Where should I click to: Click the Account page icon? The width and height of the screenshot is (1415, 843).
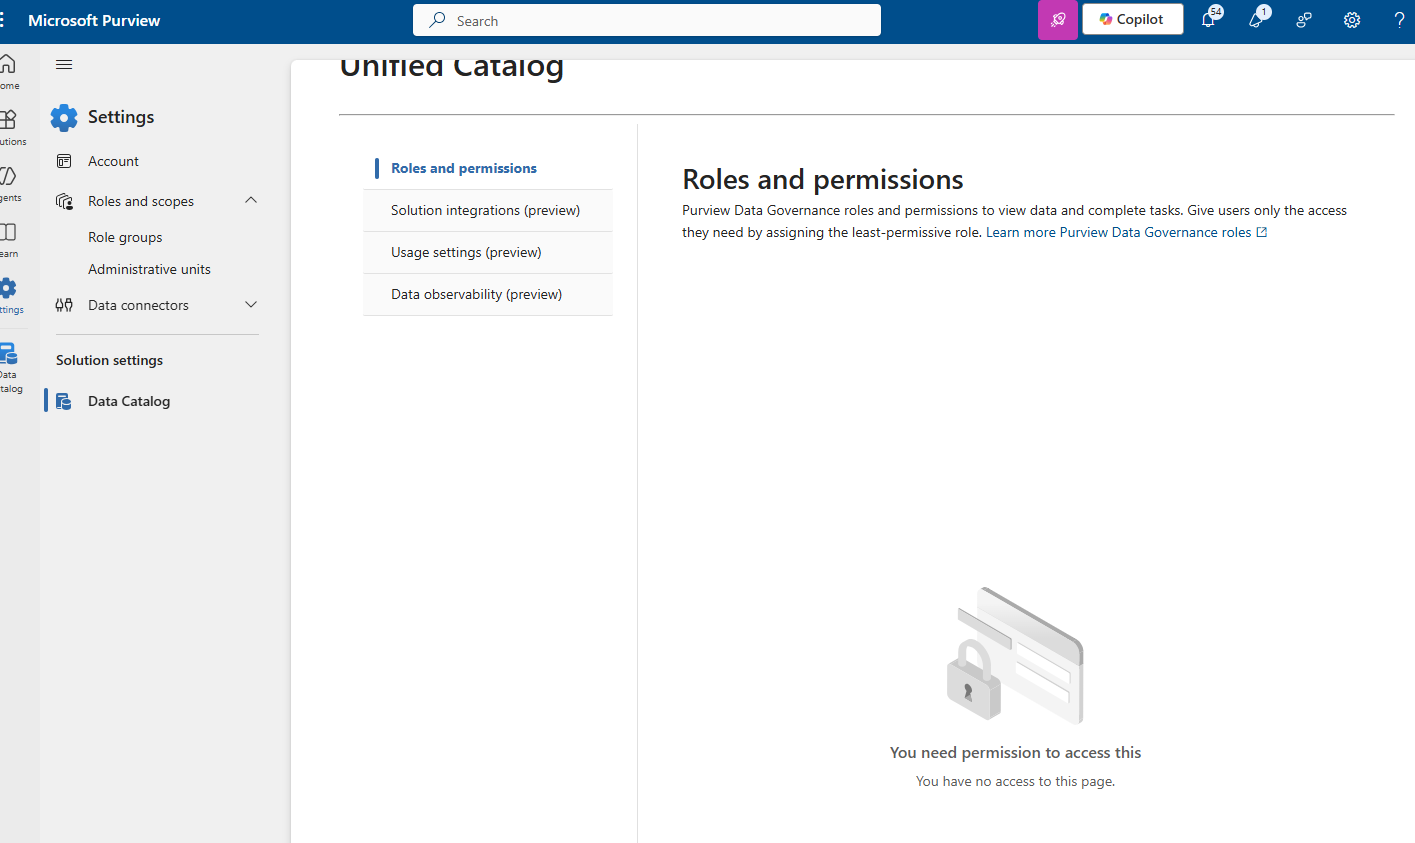click(x=64, y=161)
